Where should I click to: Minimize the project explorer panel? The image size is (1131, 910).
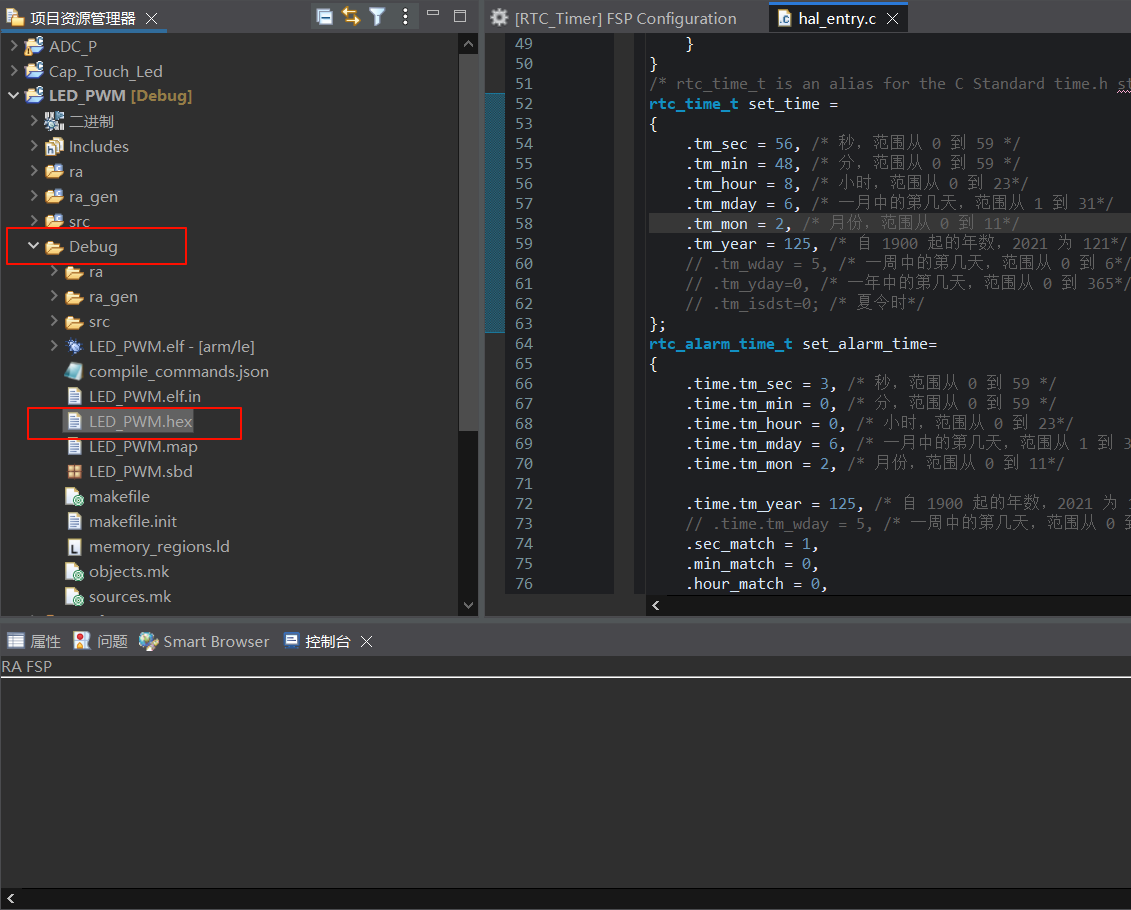(x=433, y=13)
